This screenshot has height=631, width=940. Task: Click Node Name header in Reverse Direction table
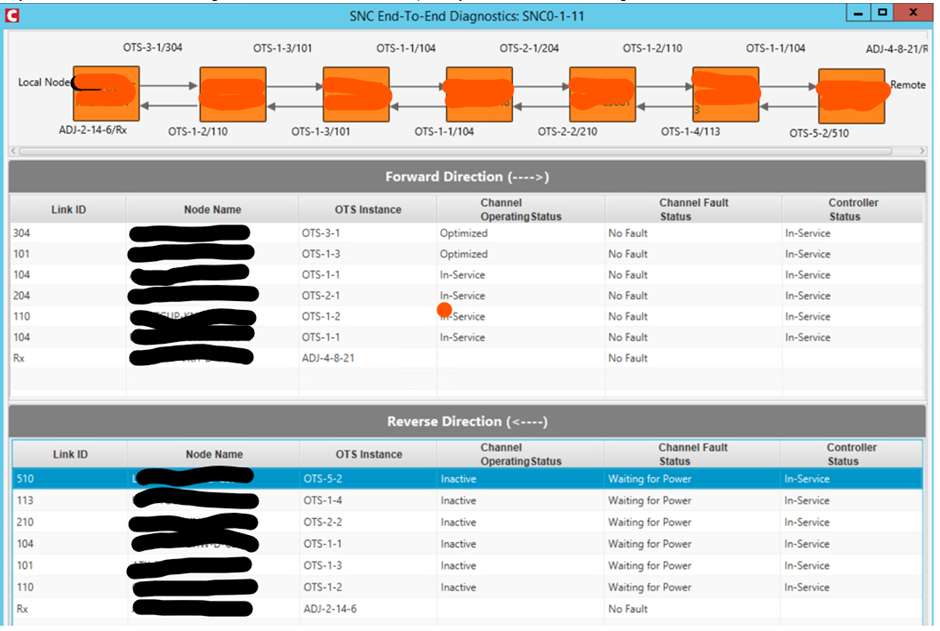(x=214, y=454)
